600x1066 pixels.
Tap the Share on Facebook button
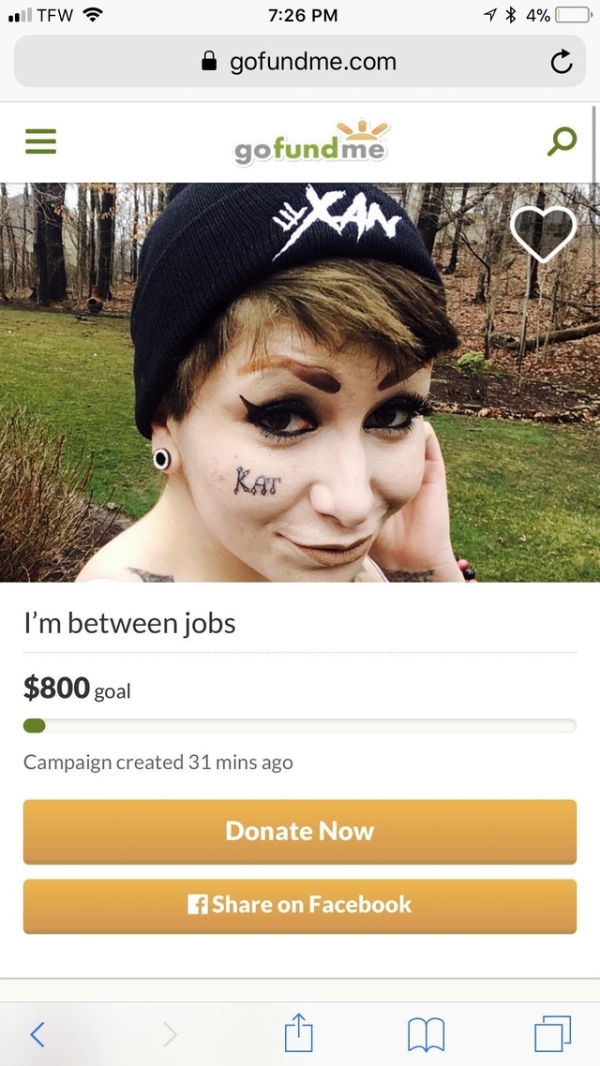click(x=300, y=906)
